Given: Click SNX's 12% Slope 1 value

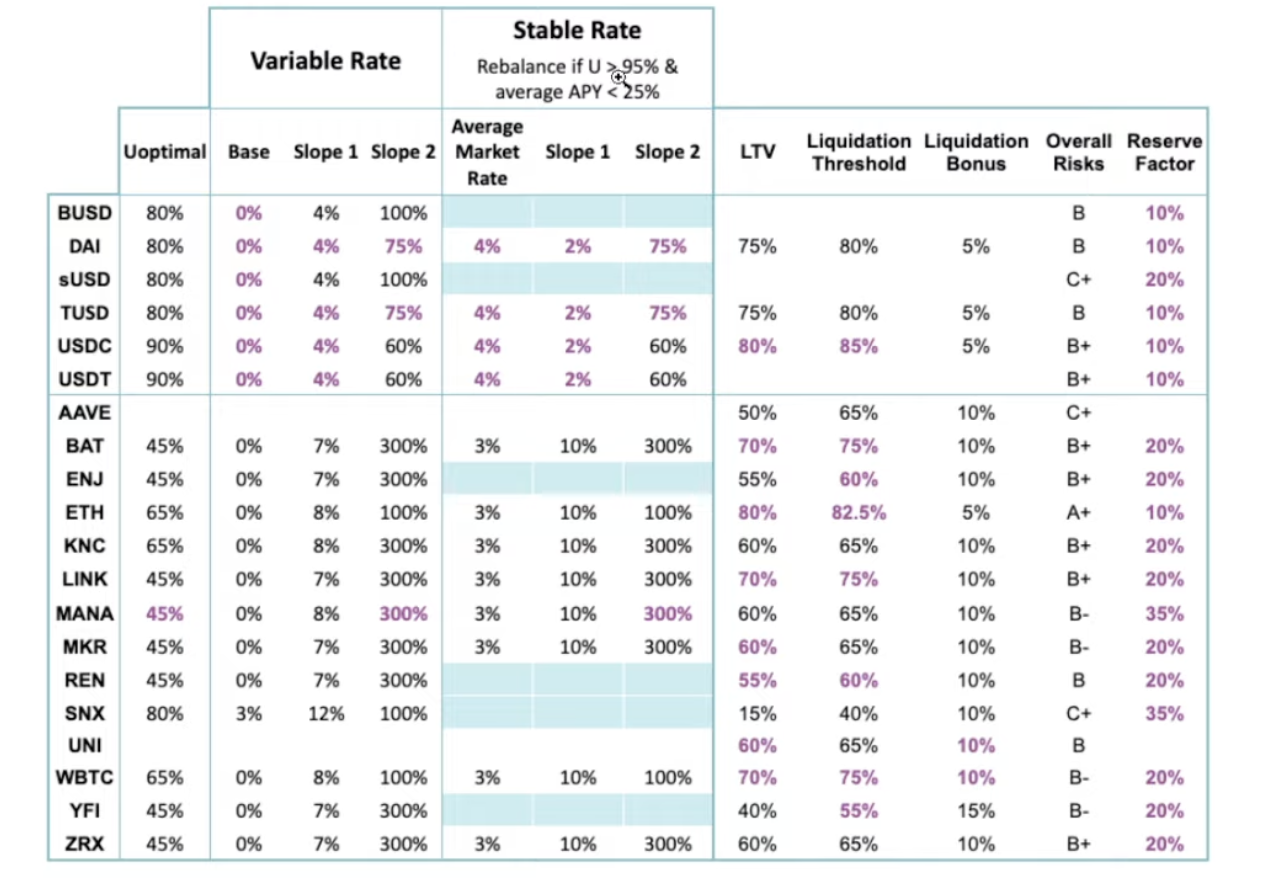Looking at the screenshot, I should (x=324, y=714).
